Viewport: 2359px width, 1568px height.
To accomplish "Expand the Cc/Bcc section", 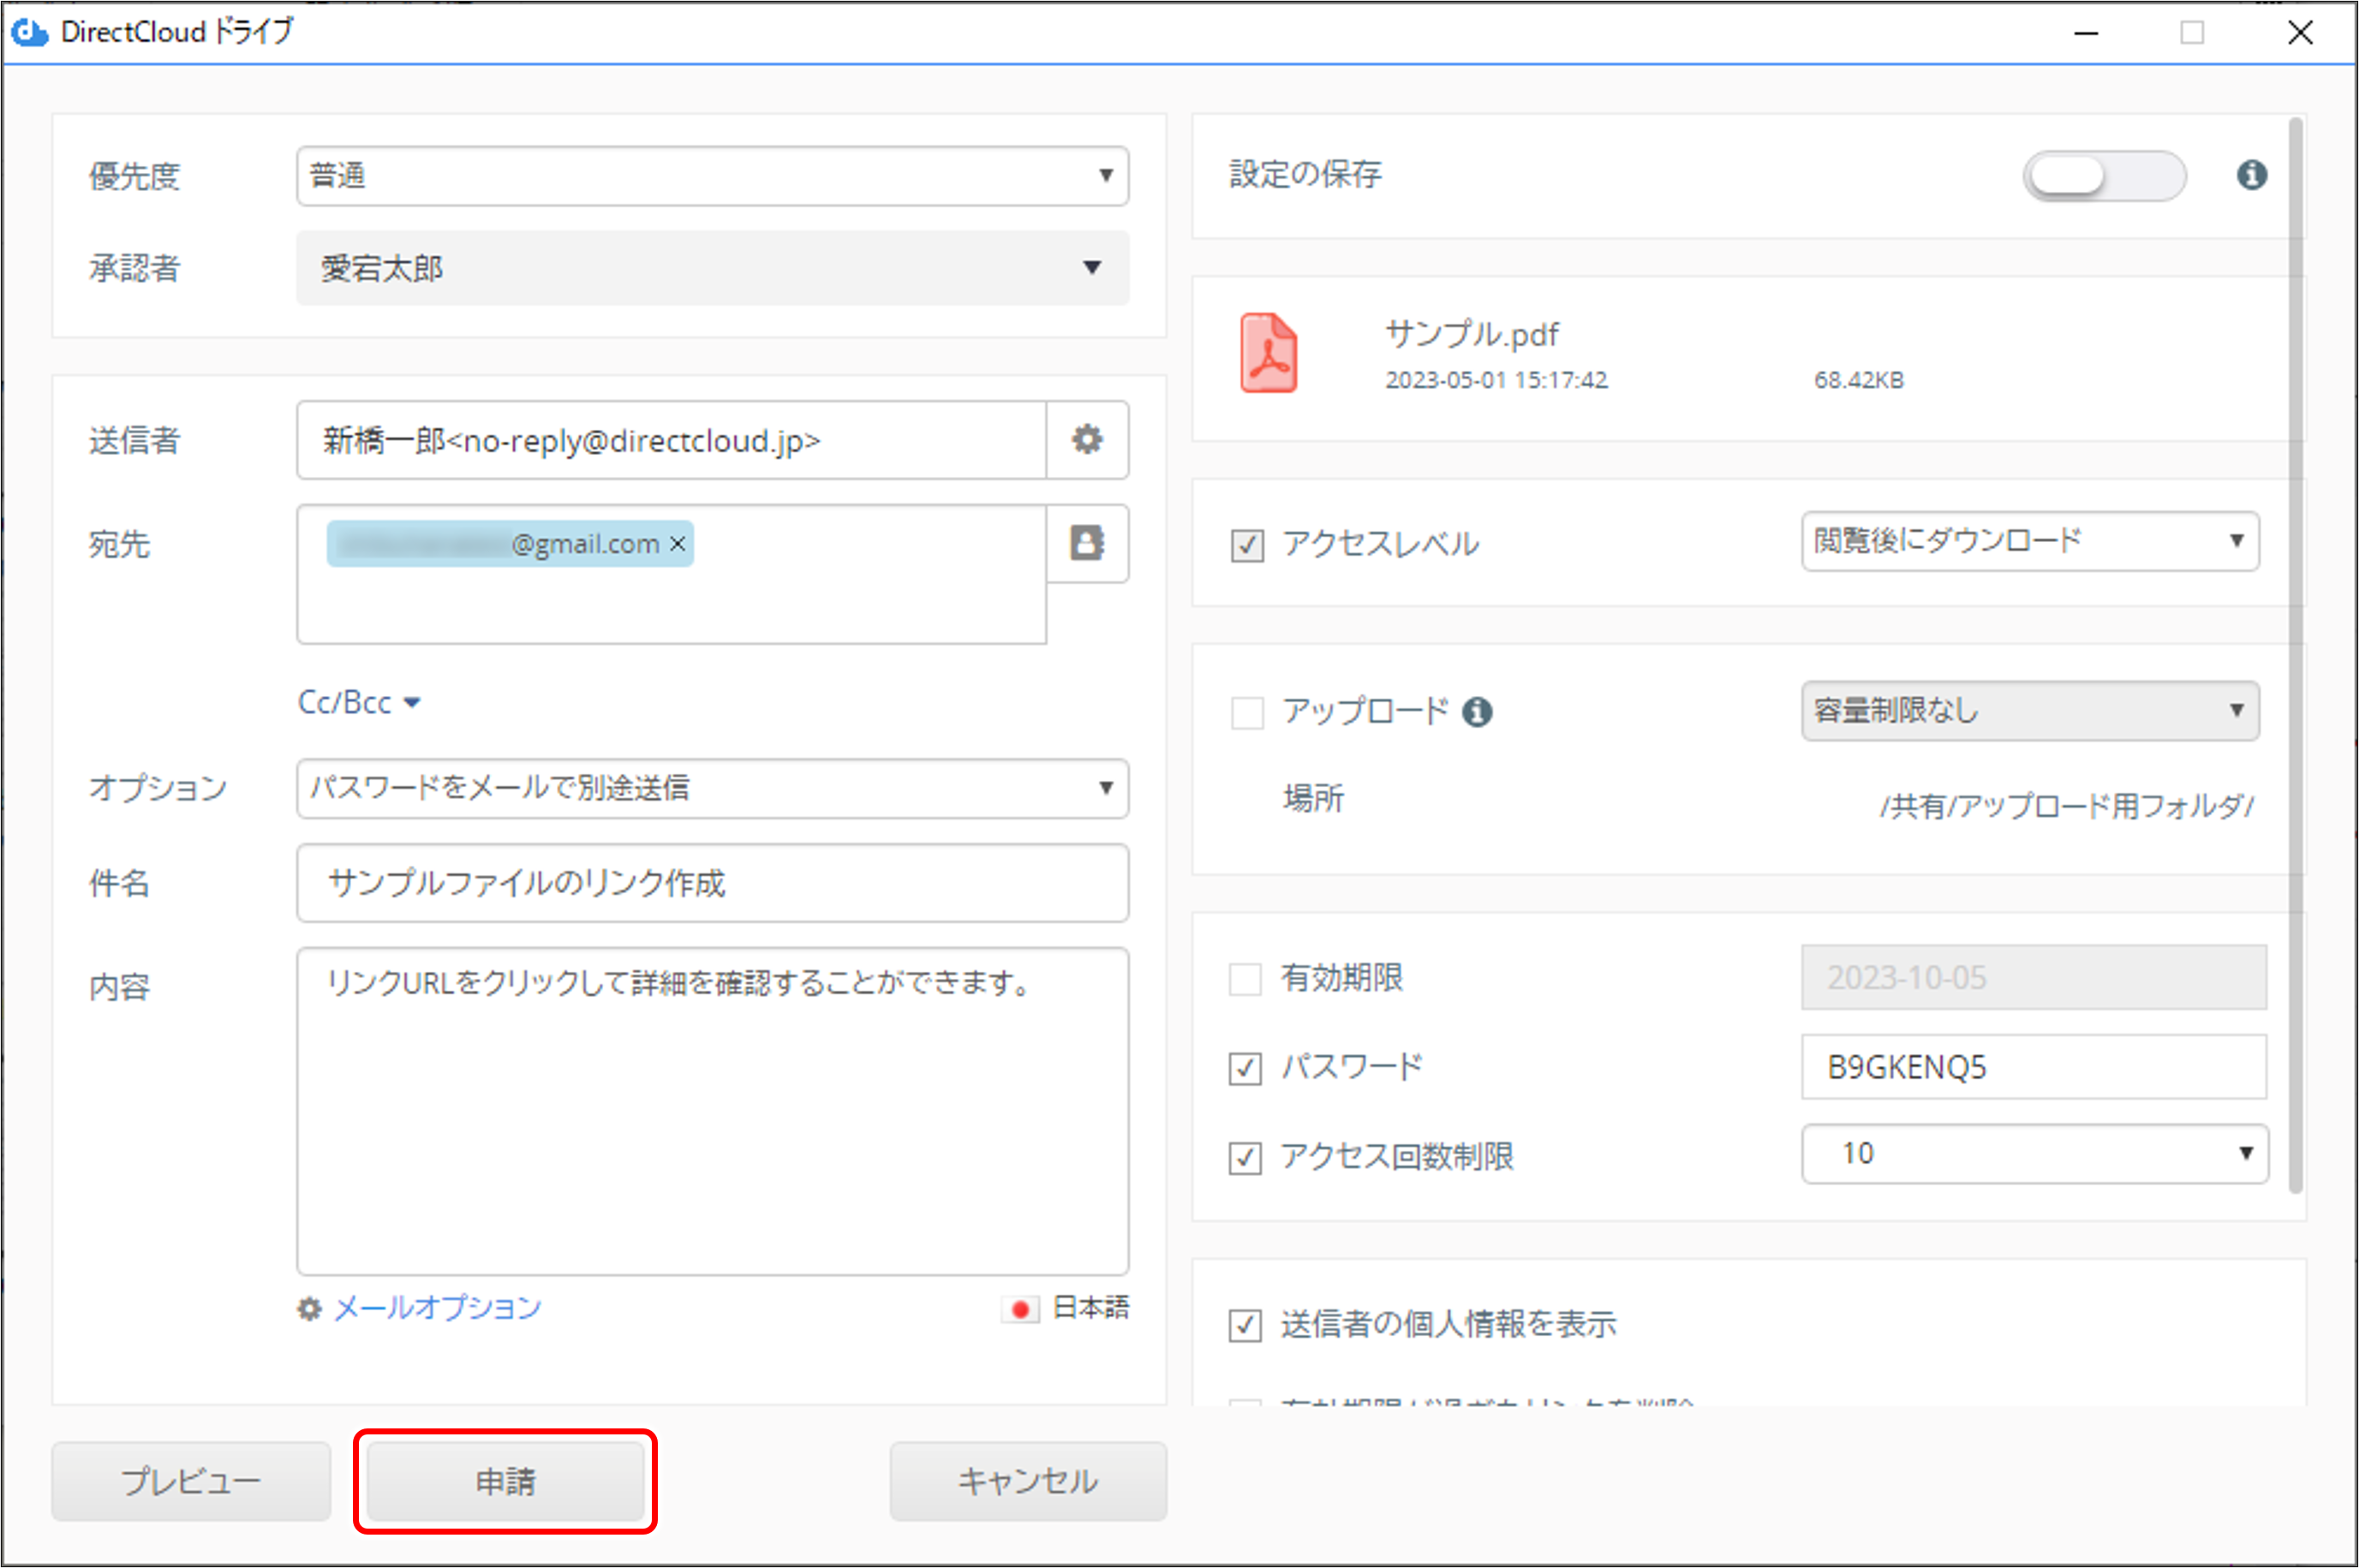I will tap(359, 702).
